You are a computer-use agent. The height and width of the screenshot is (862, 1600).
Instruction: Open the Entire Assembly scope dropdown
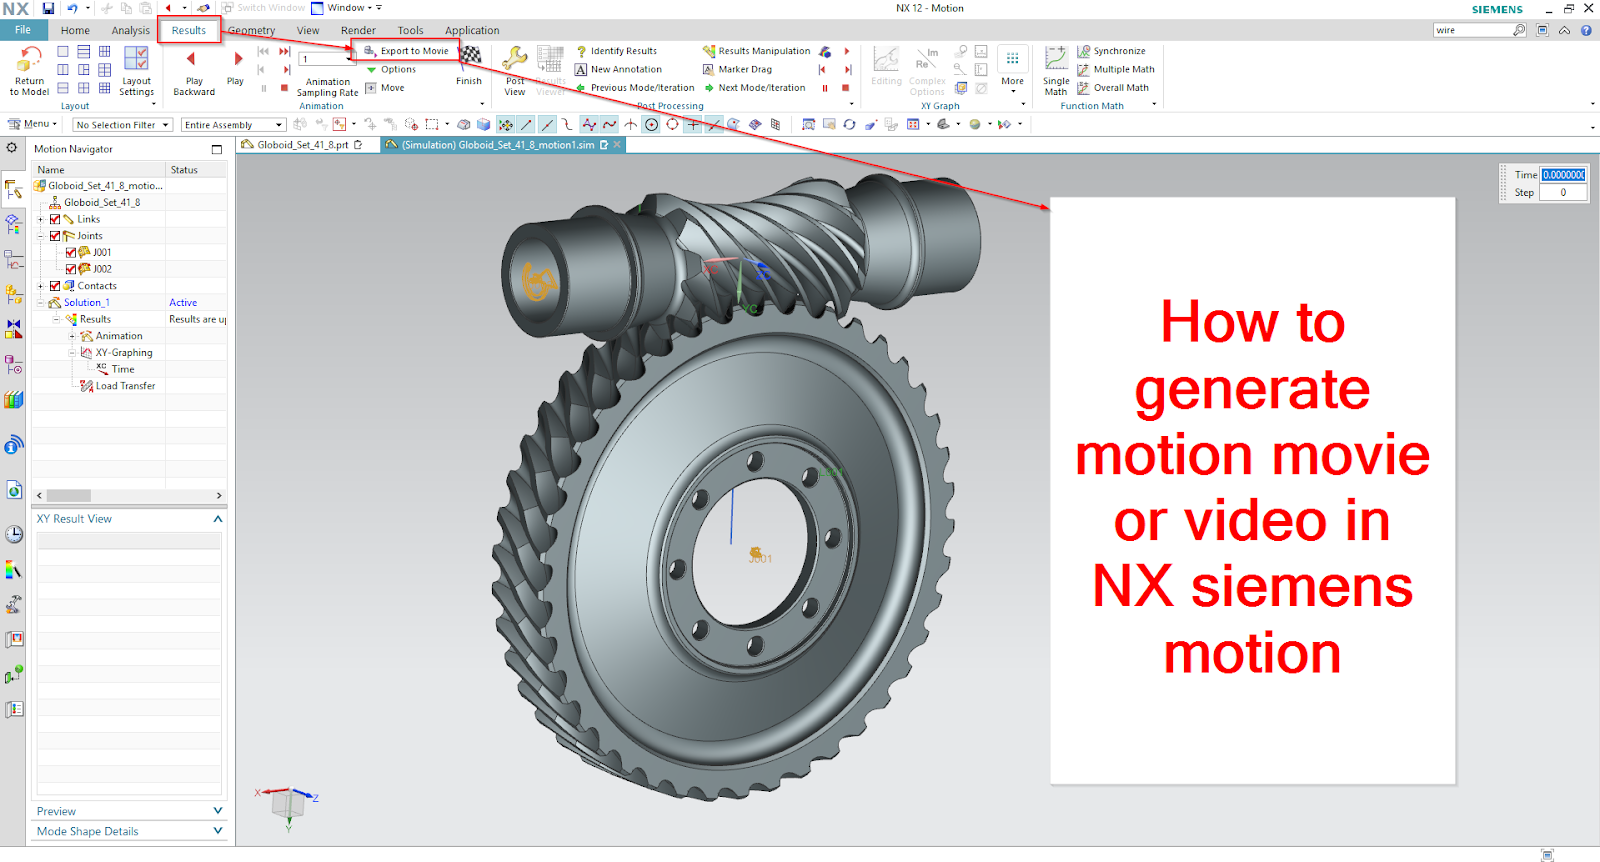pyautogui.click(x=234, y=125)
